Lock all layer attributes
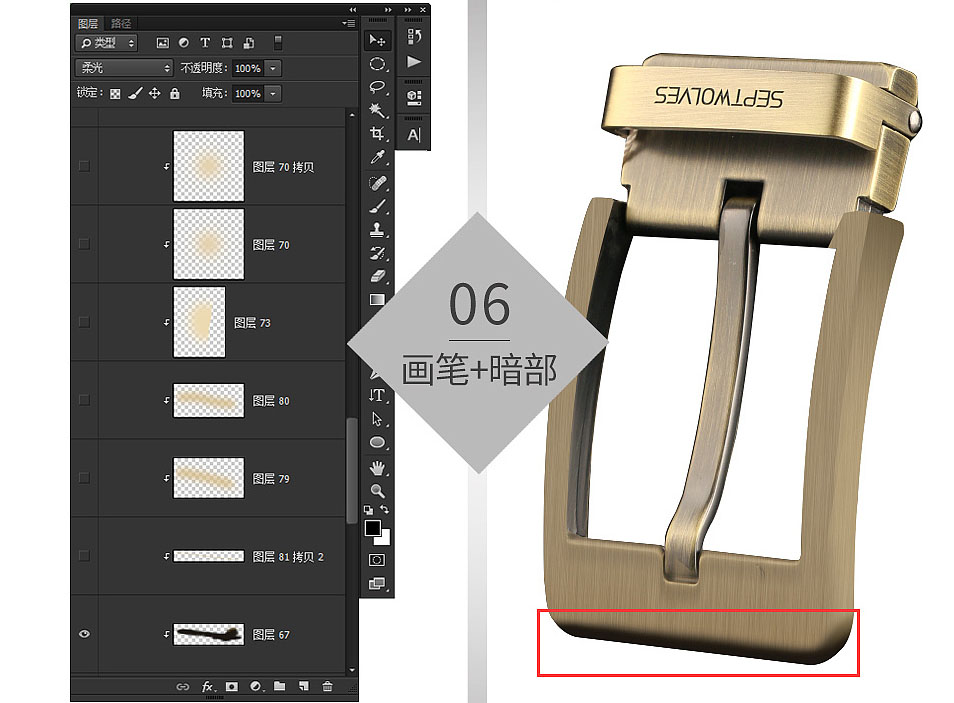Viewport: 954px width, 703px height. (x=175, y=93)
